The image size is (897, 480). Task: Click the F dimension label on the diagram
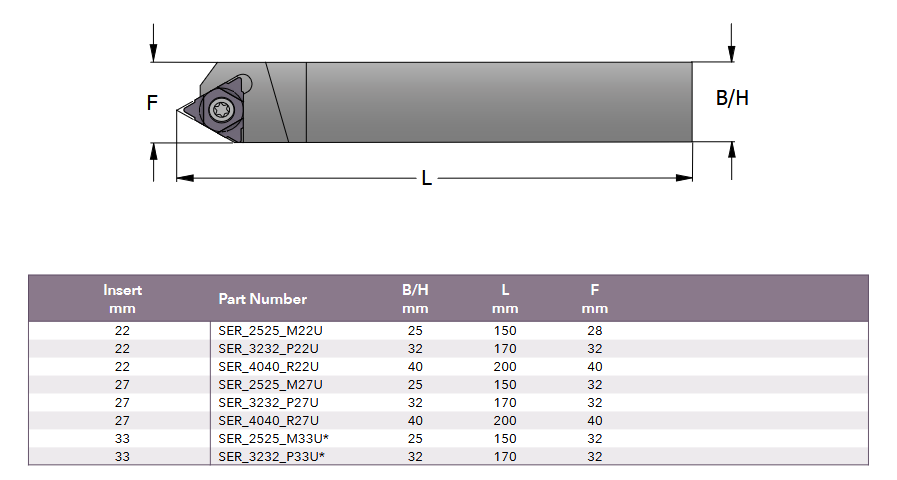pos(152,102)
